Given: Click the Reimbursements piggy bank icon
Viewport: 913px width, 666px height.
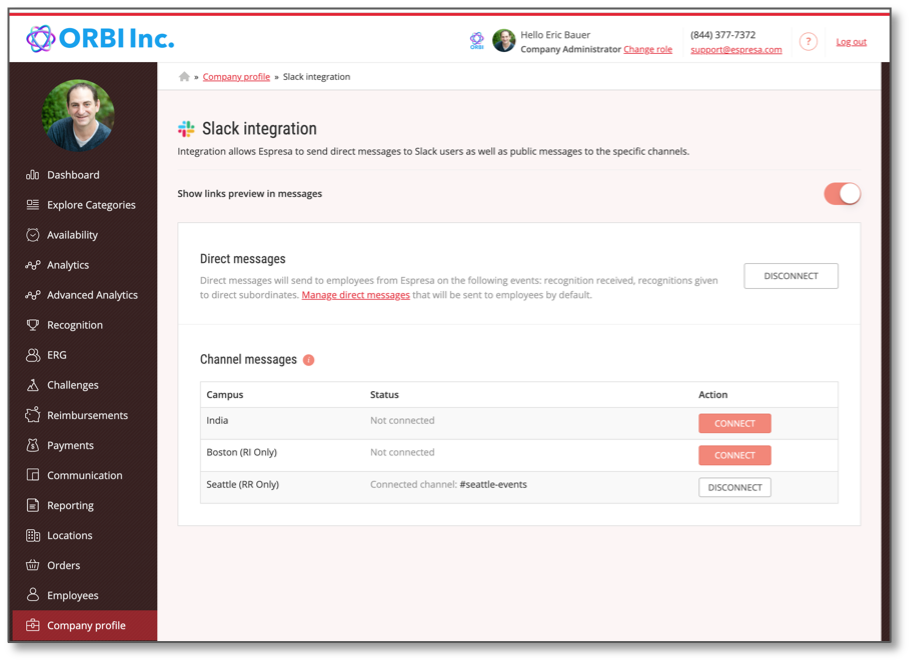Looking at the screenshot, I should tap(33, 415).
